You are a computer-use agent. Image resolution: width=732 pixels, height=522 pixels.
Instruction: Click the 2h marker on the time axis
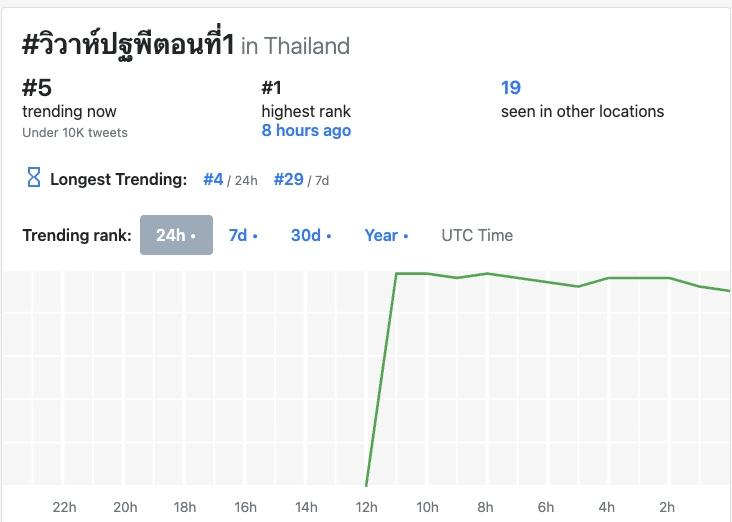pyautogui.click(x=667, y=507)
